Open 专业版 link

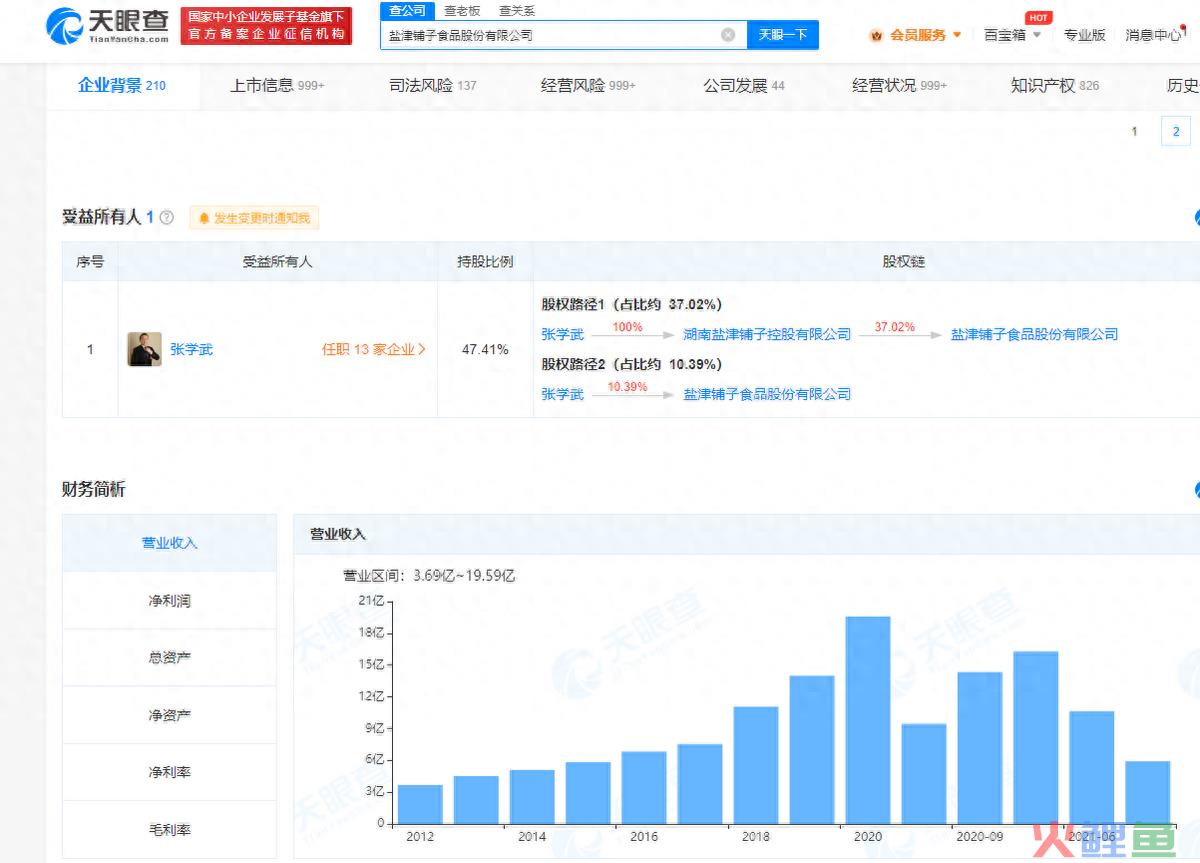[1085, 35]
